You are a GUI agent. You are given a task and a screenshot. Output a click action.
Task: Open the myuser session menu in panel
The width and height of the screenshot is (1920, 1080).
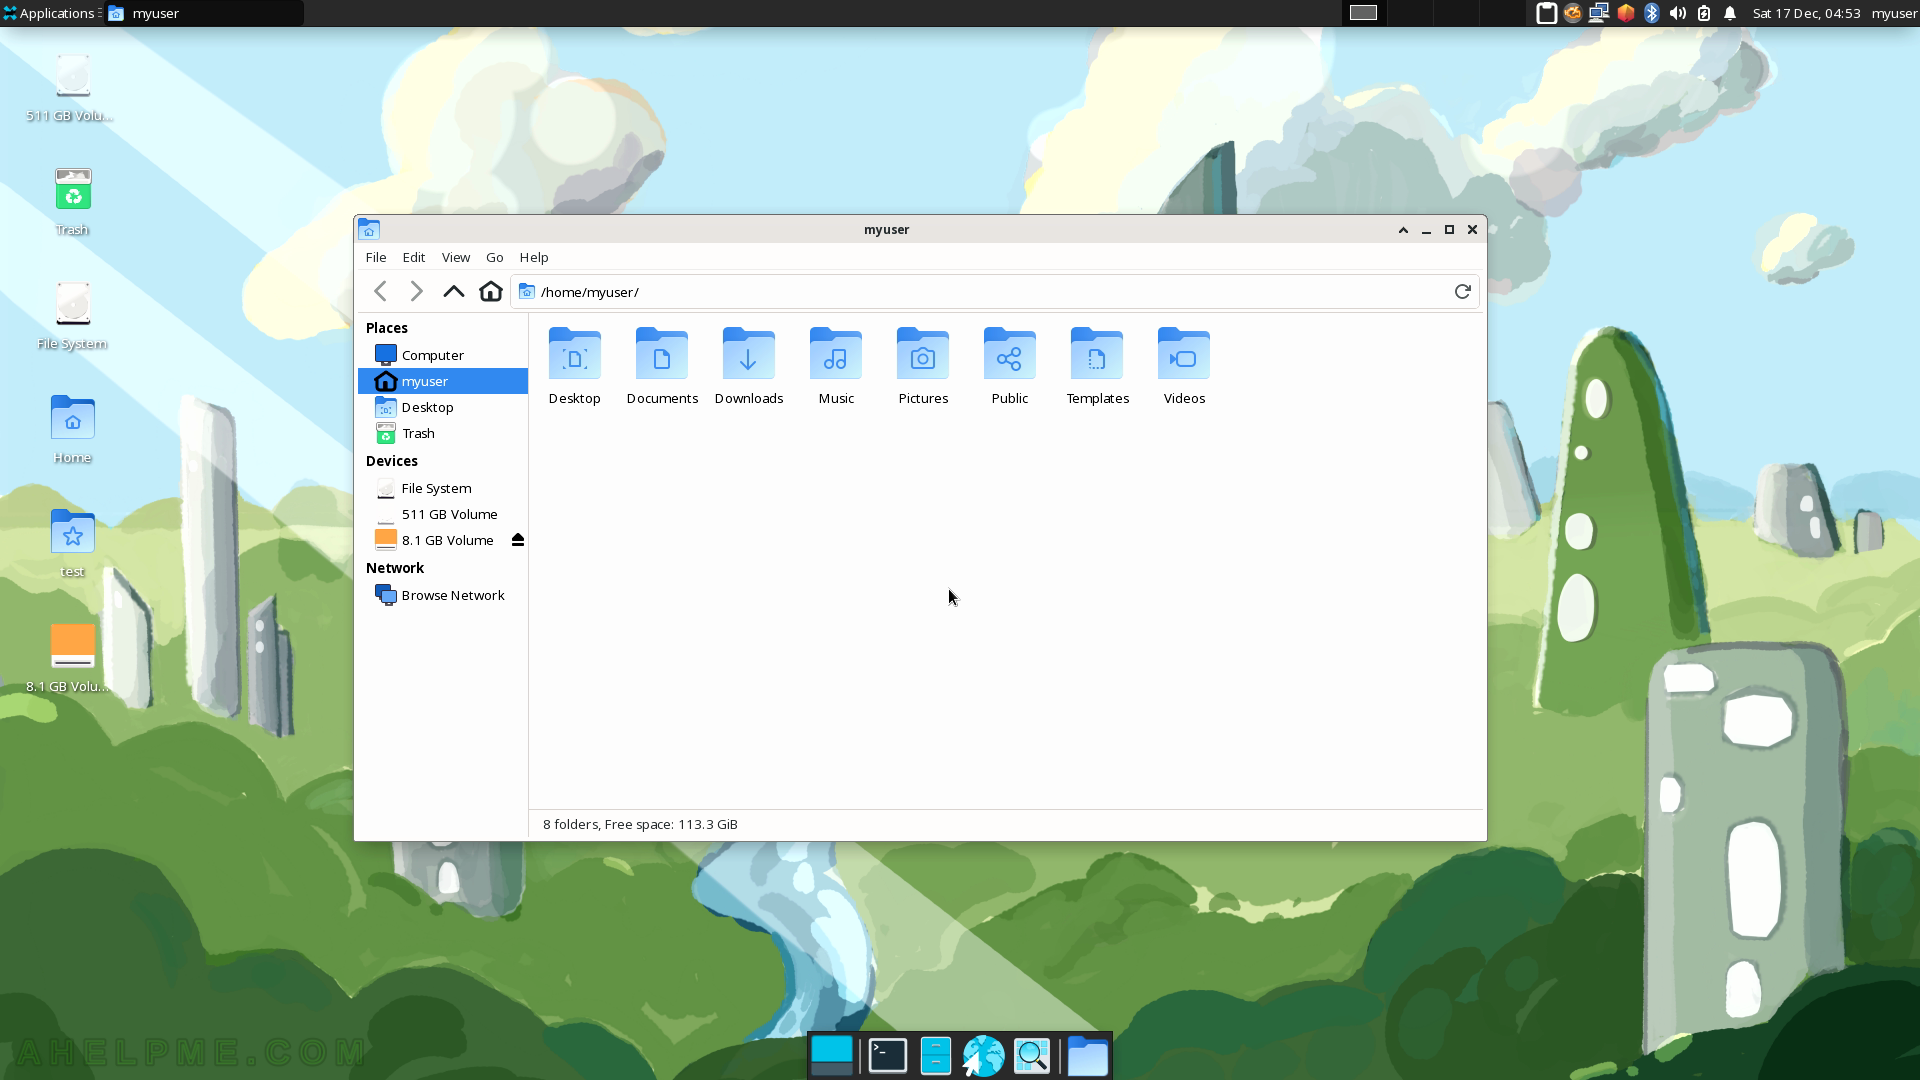coord(1894,13)
